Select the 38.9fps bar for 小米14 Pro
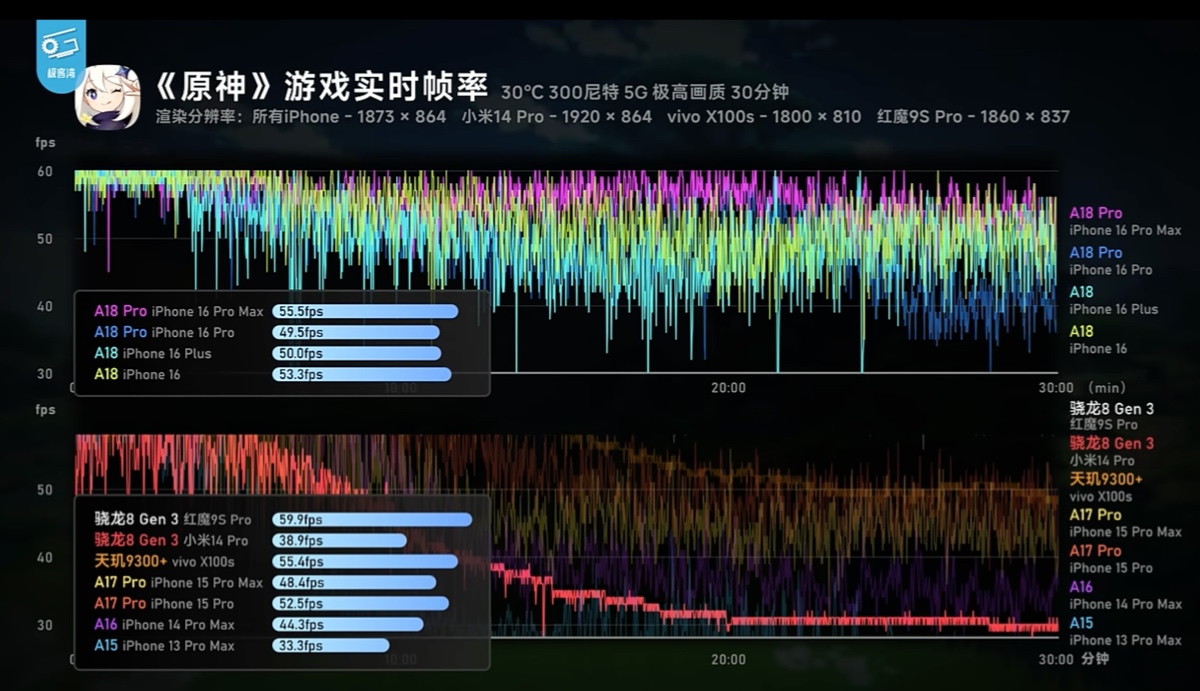The width and height of the screenshot is (1200, 691). pyautogui.click(x=339, y=541)
